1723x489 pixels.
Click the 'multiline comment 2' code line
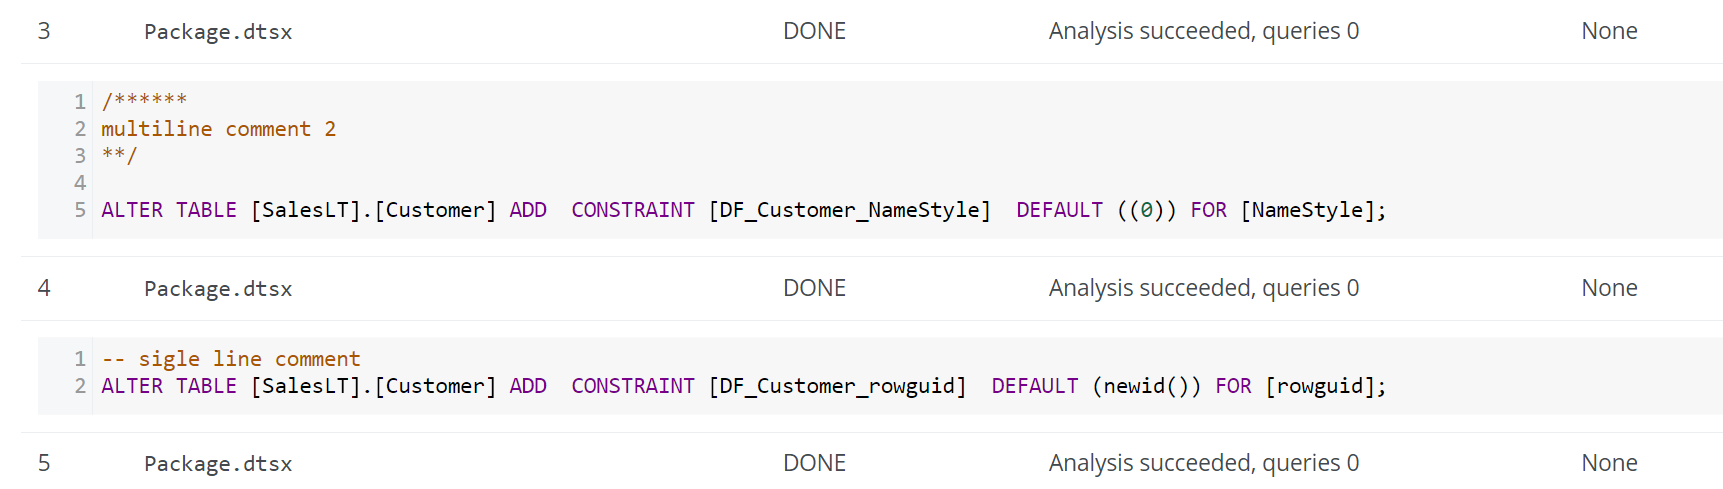point(218,129)
